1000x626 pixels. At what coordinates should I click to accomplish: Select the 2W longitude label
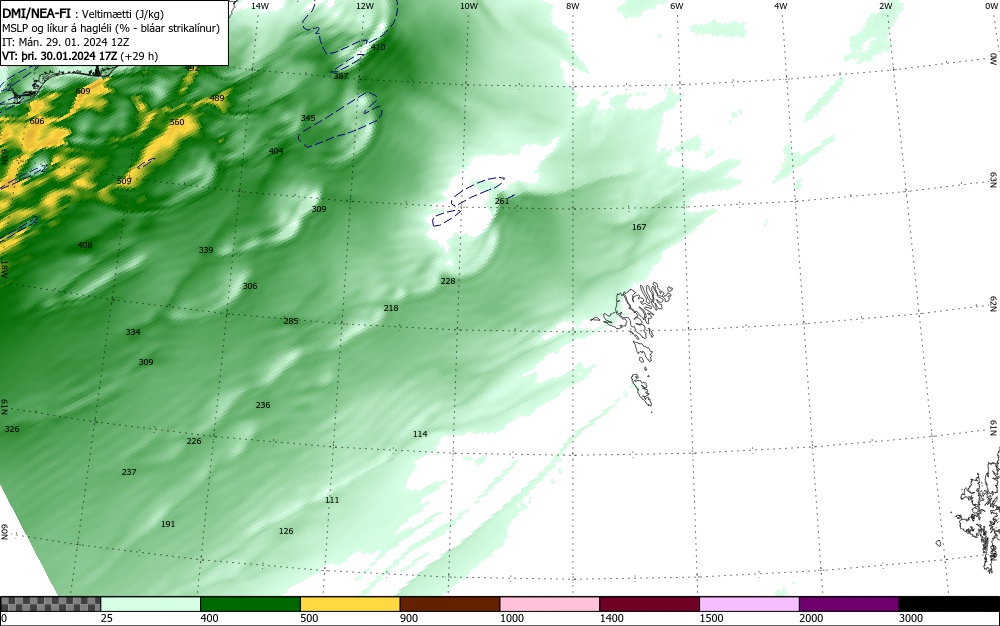[885, 6]
